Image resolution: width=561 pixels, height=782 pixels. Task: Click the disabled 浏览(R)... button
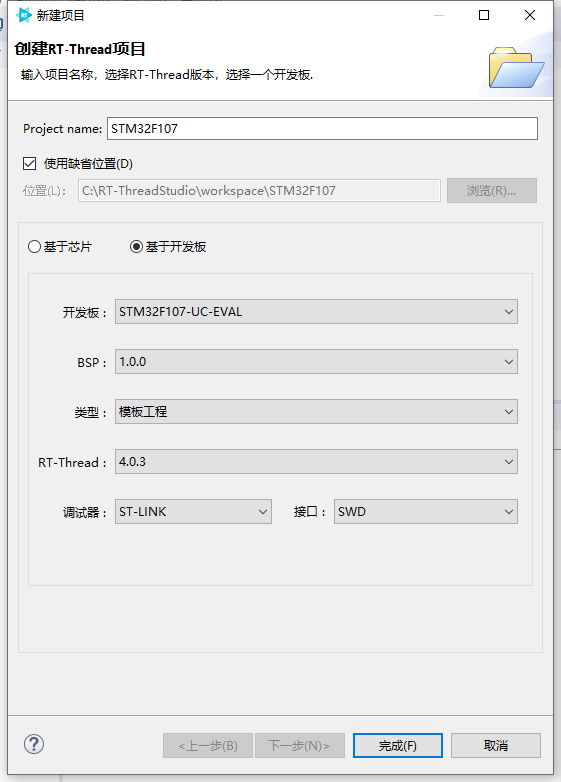tap(492, 191)
